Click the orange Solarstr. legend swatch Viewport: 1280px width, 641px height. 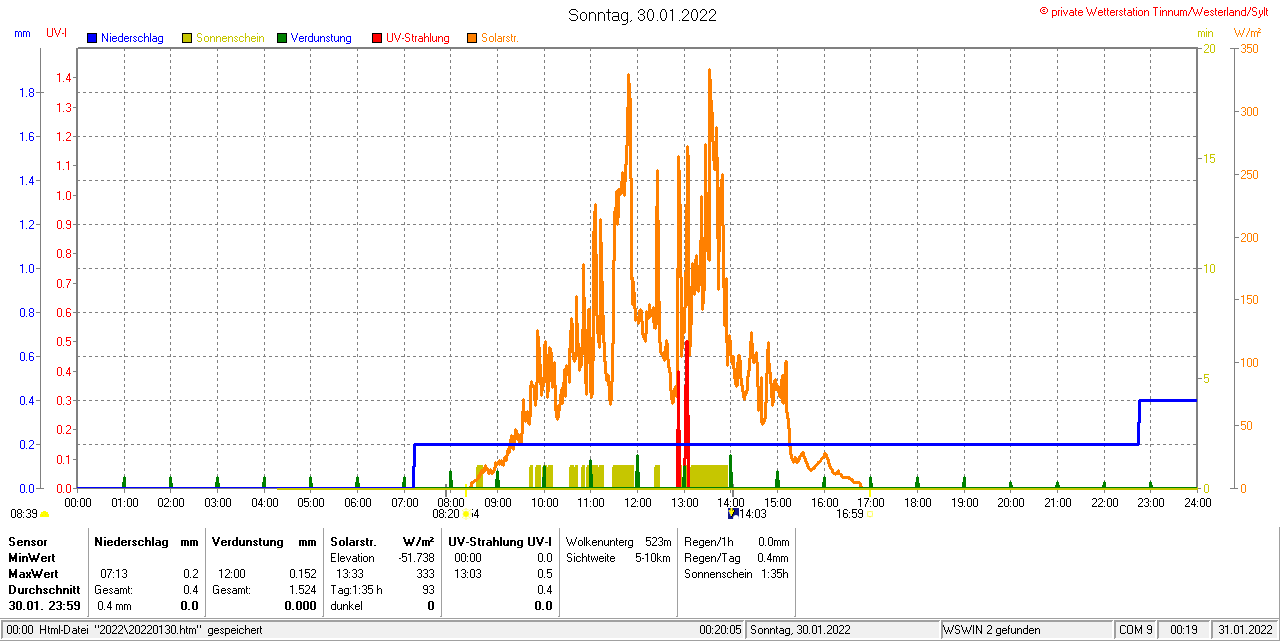[472, 38]
